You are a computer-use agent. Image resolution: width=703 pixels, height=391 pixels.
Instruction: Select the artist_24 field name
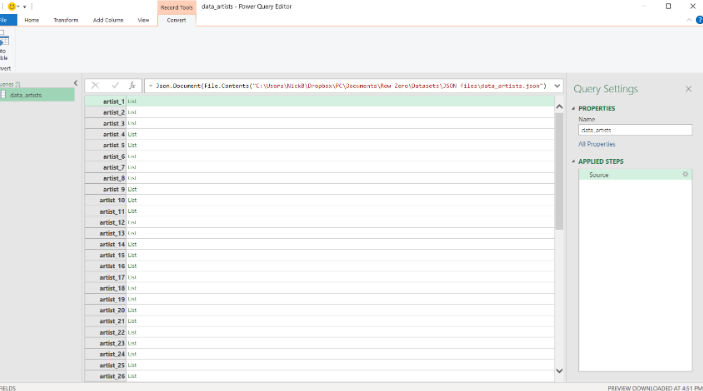112,354
